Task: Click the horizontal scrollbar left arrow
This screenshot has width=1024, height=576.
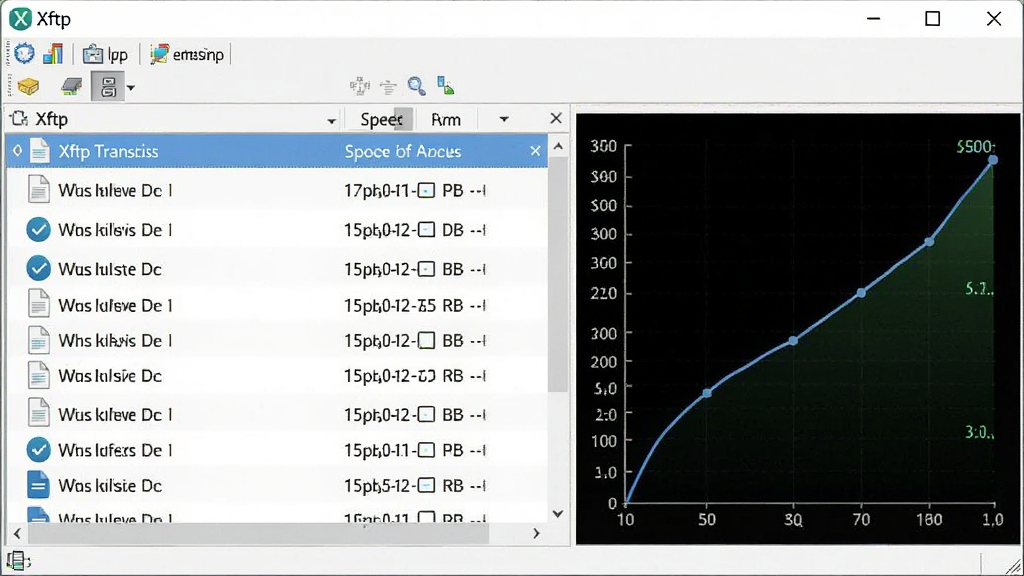Action: click(17, 534)
